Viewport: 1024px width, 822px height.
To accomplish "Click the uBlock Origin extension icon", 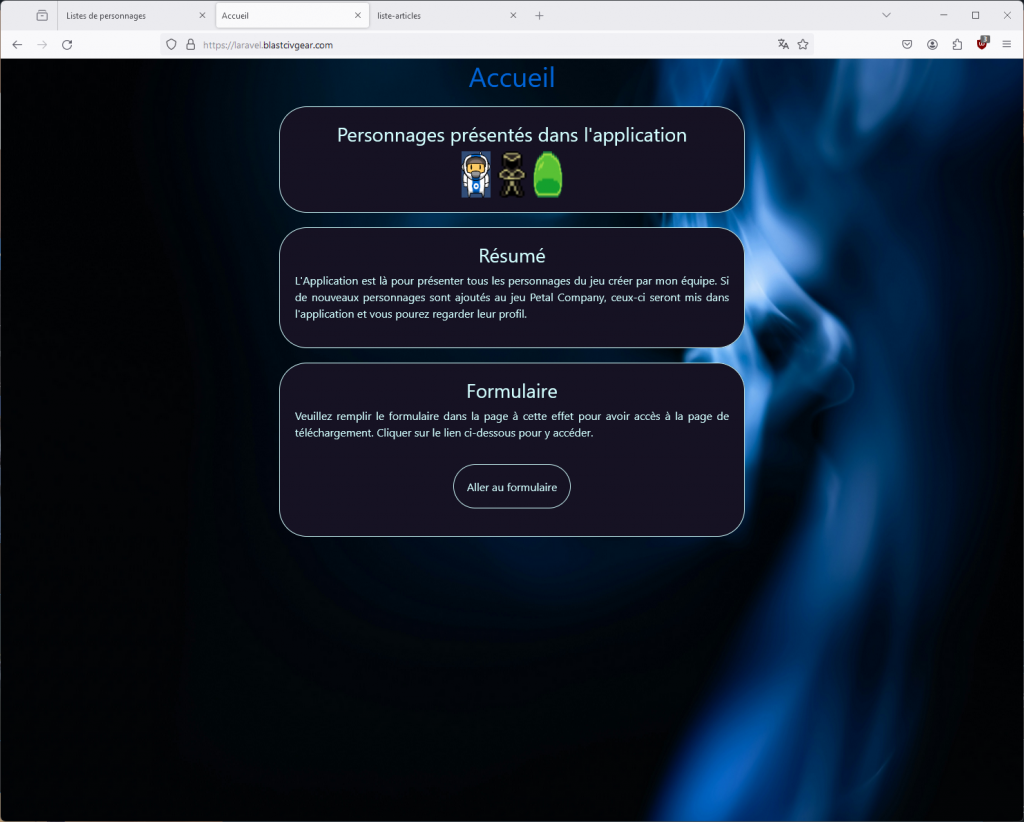I will [x=982, y=44].
